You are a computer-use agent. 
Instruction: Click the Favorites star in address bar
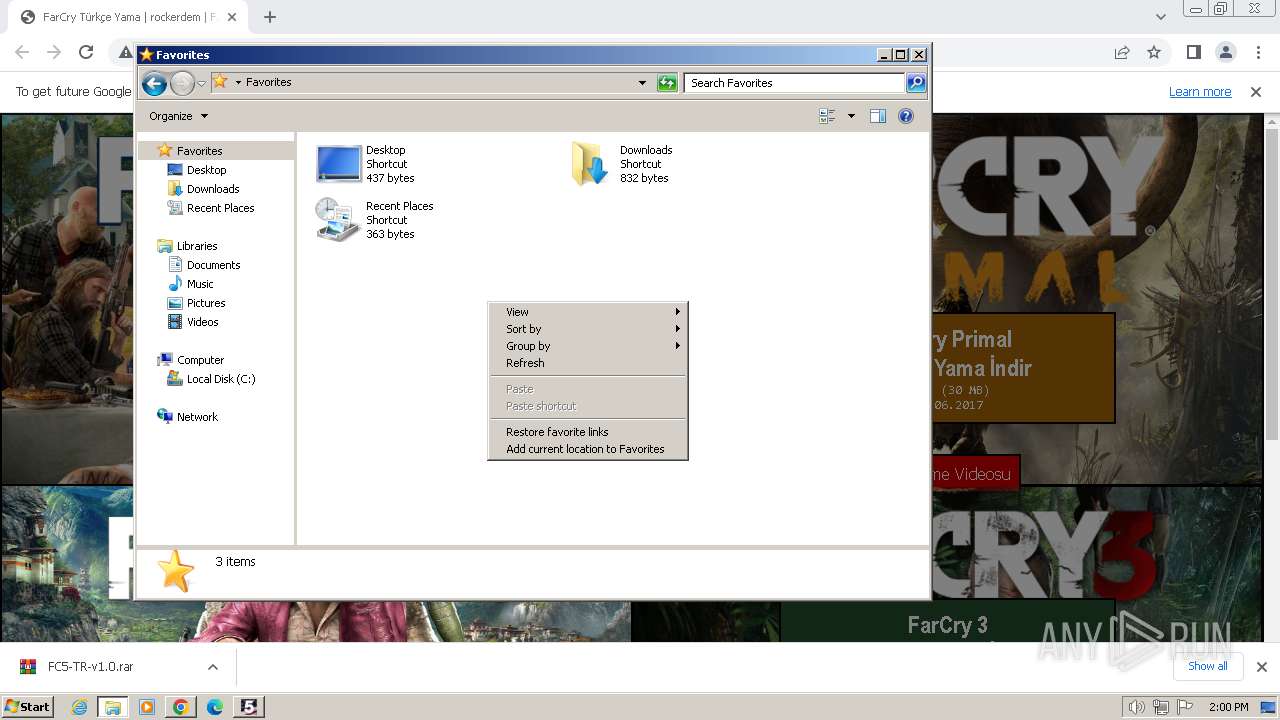point(220,82)
